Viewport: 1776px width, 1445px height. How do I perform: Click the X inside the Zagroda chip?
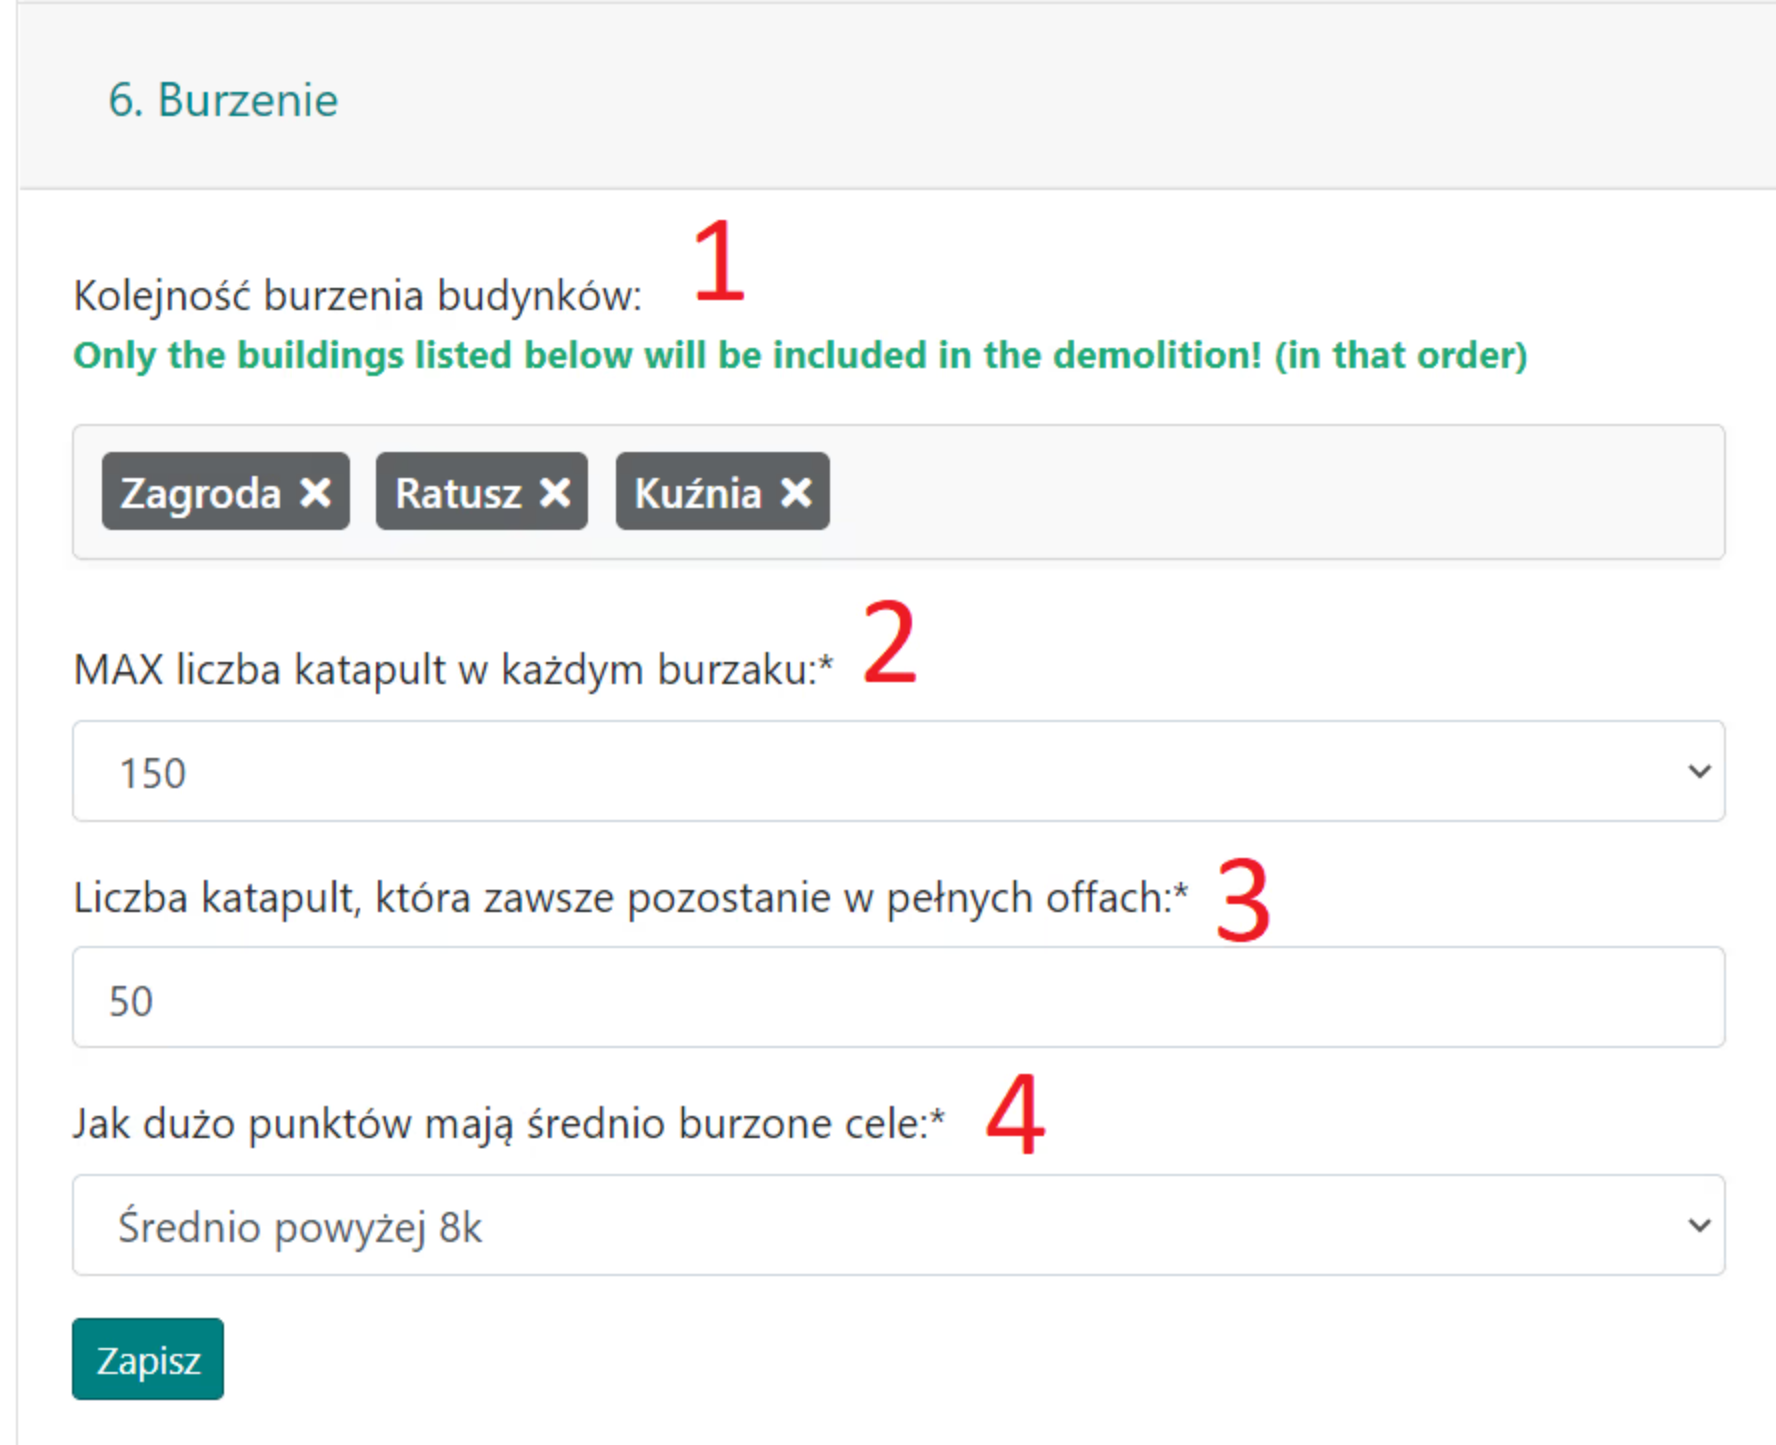316,491
